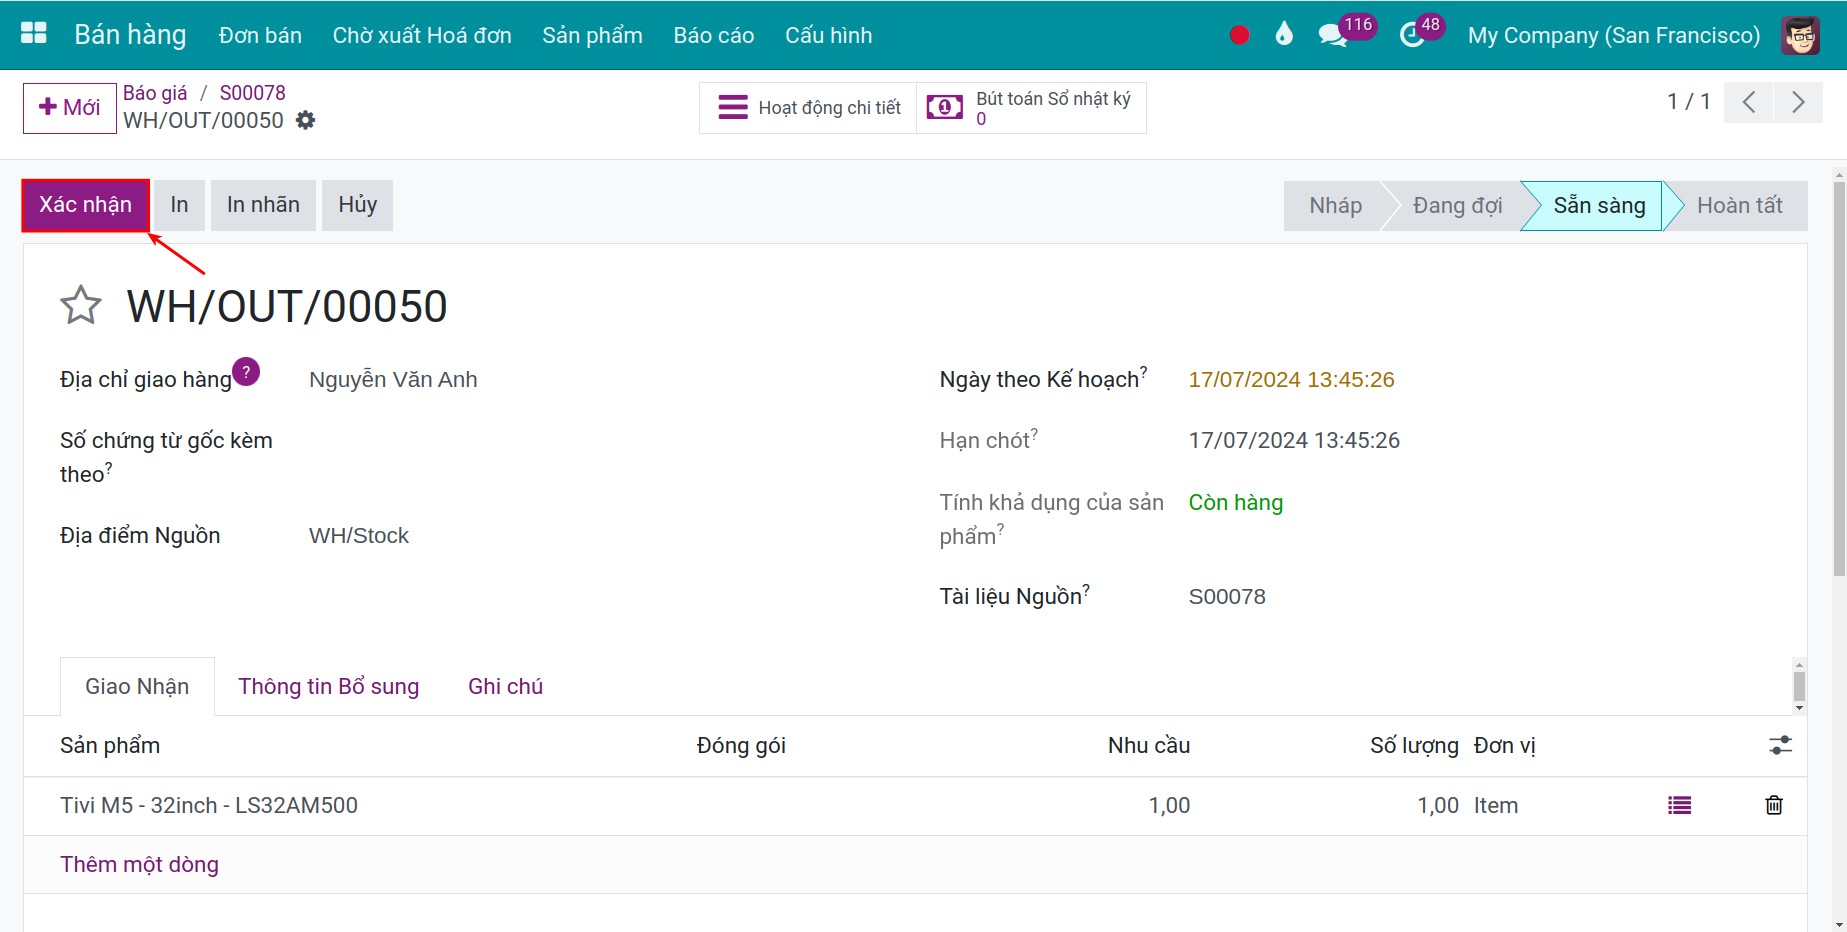This screenshot has width=1847, height=932.
Task: Click the Item unit cell
Action: (1496, 805)
